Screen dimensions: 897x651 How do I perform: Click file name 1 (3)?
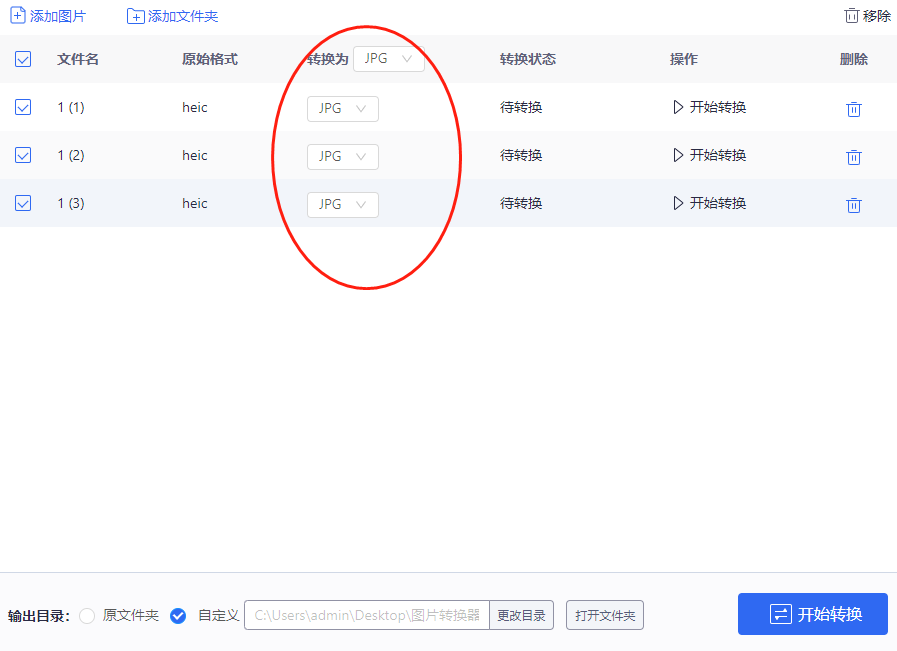pos(71,203)
